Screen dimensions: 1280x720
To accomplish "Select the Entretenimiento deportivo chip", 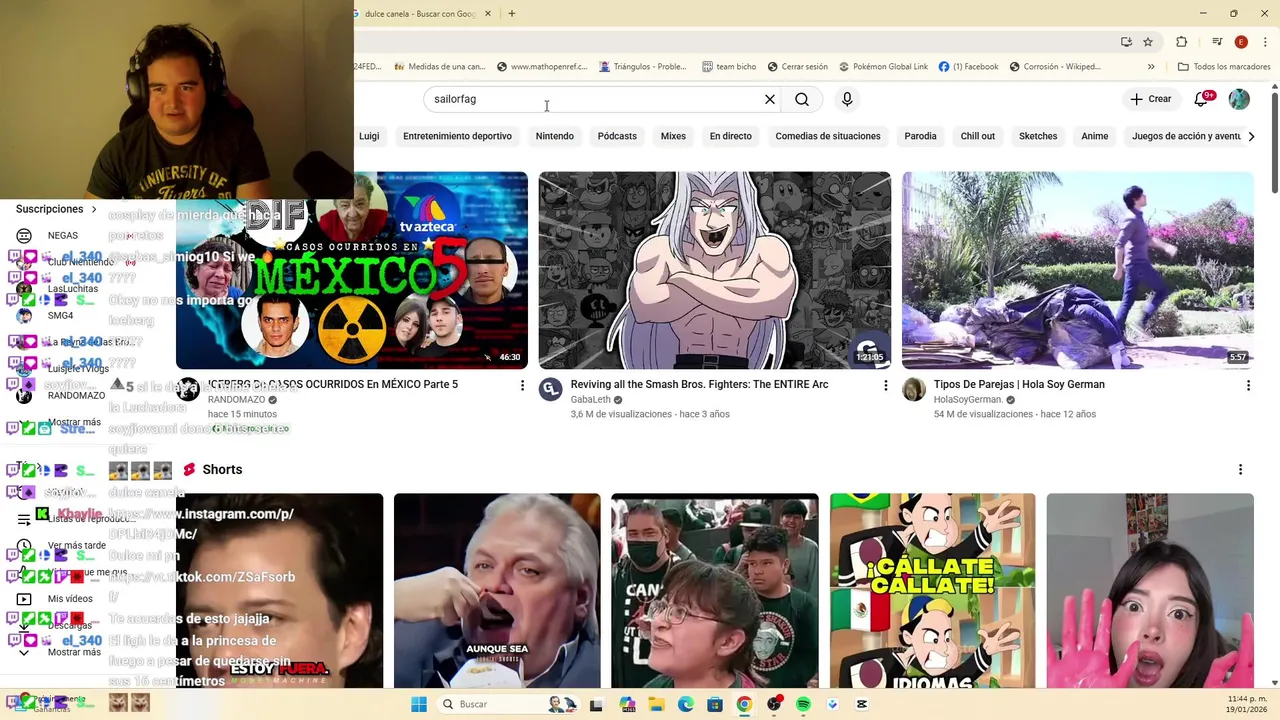I will click(x=457, y=136).
